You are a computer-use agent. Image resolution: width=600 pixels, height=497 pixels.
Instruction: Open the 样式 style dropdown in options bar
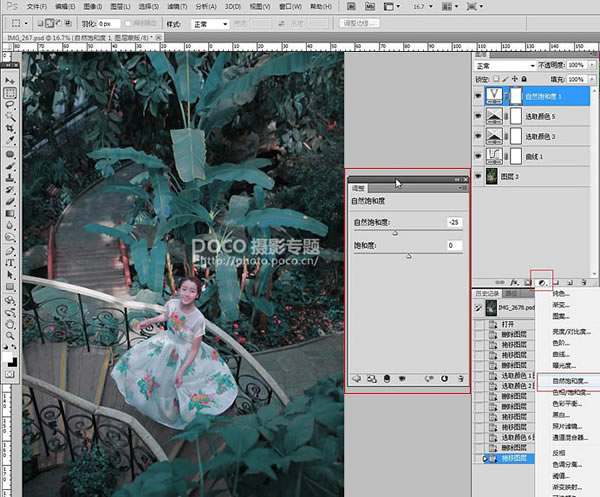pyautogui.click(x=210, y=24)
